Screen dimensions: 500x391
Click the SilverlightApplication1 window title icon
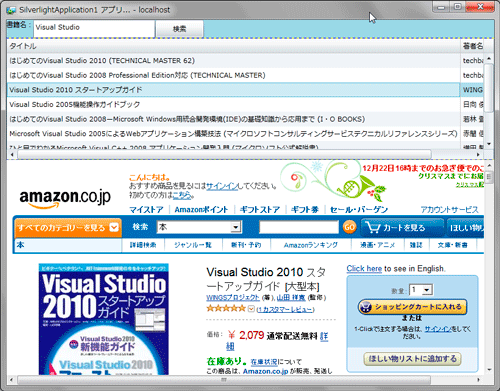coord(11,10)
